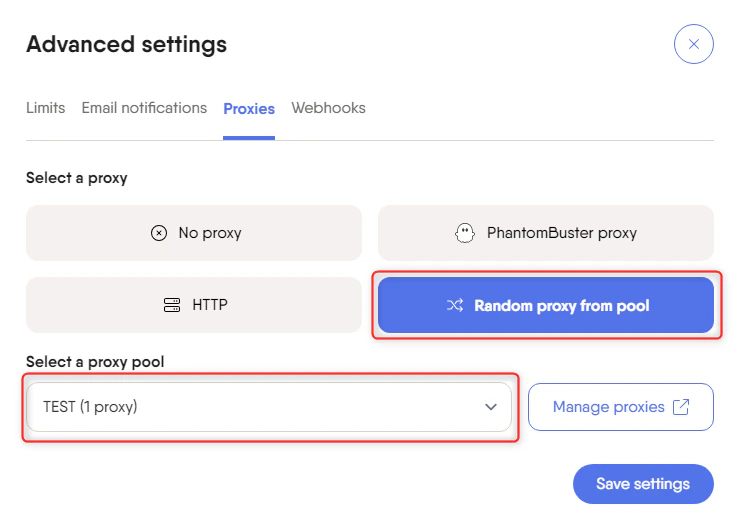Switch to the Limits tab
Screen dimensions: 742x530
coord(45,108)
